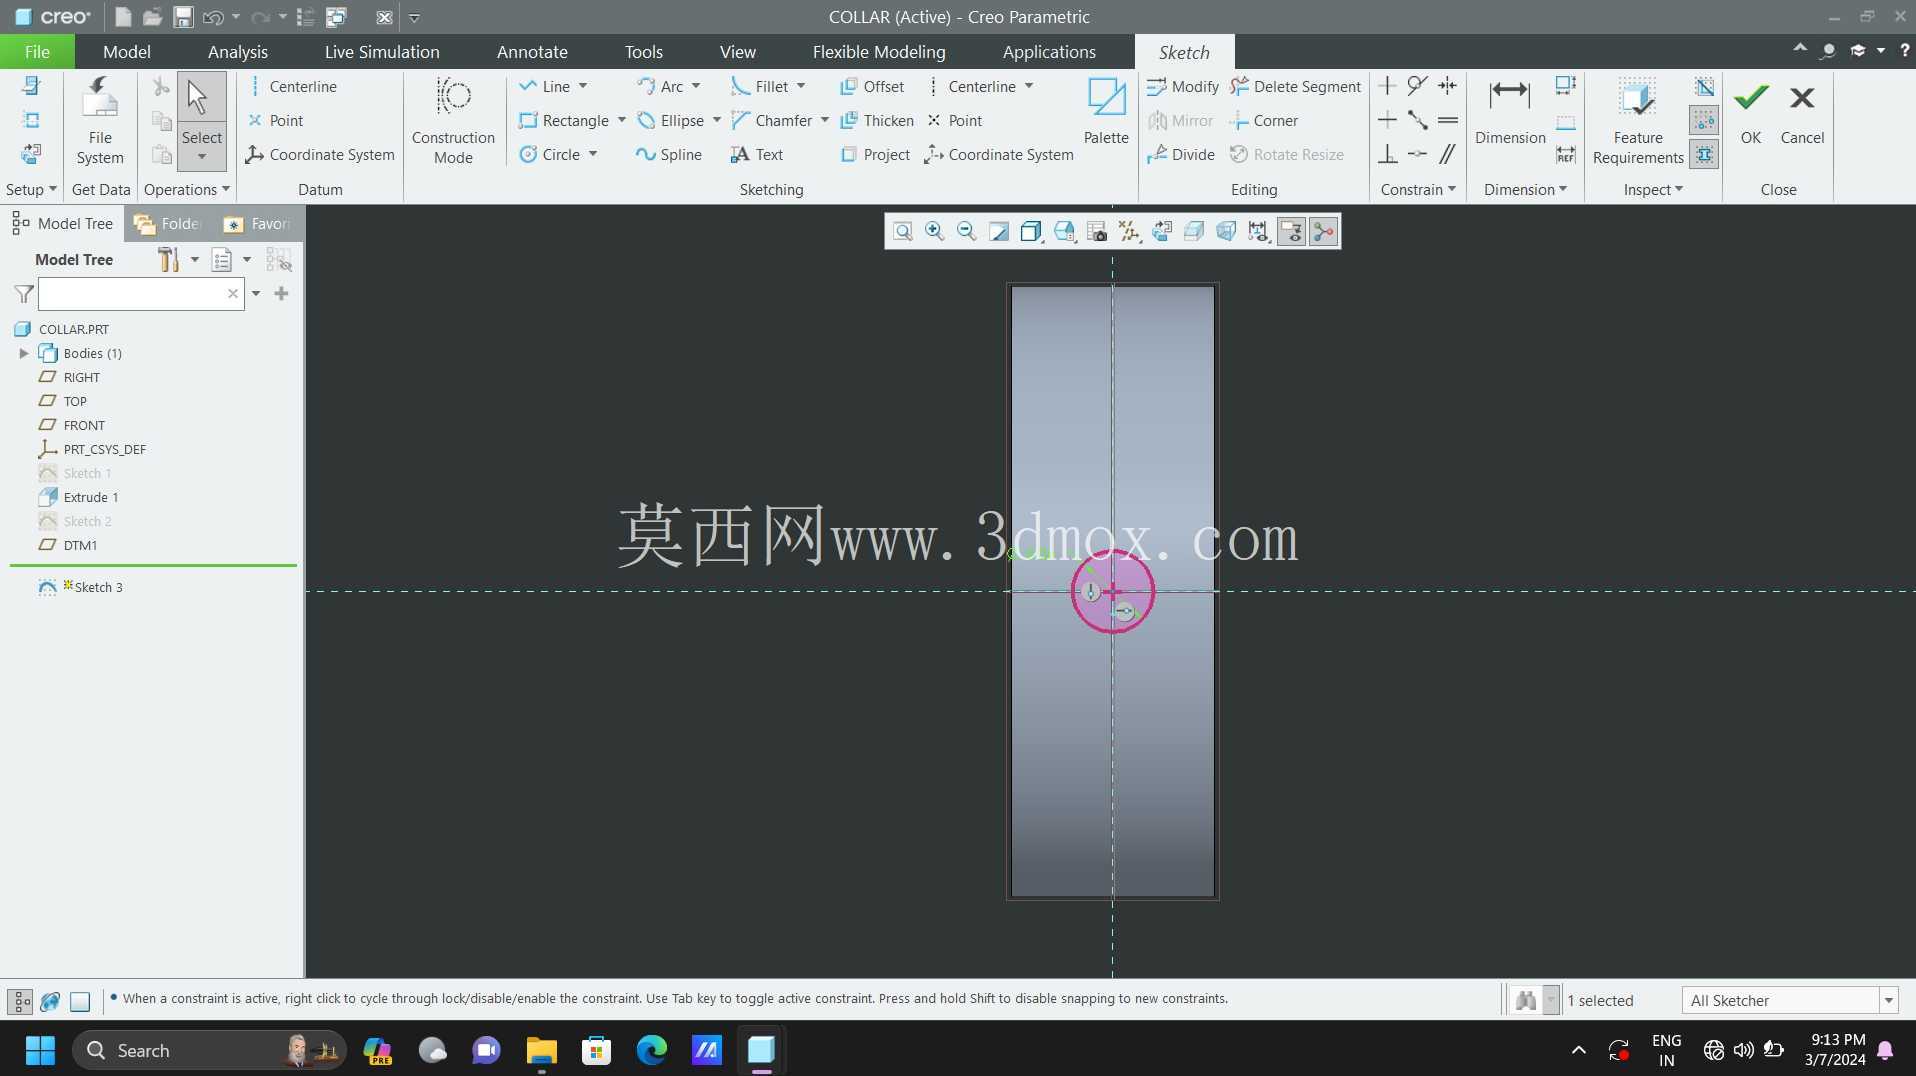Screen dimensions: 1916x1076
Task: Open the sketcher Palette
Action: (x=1106, y=111)
